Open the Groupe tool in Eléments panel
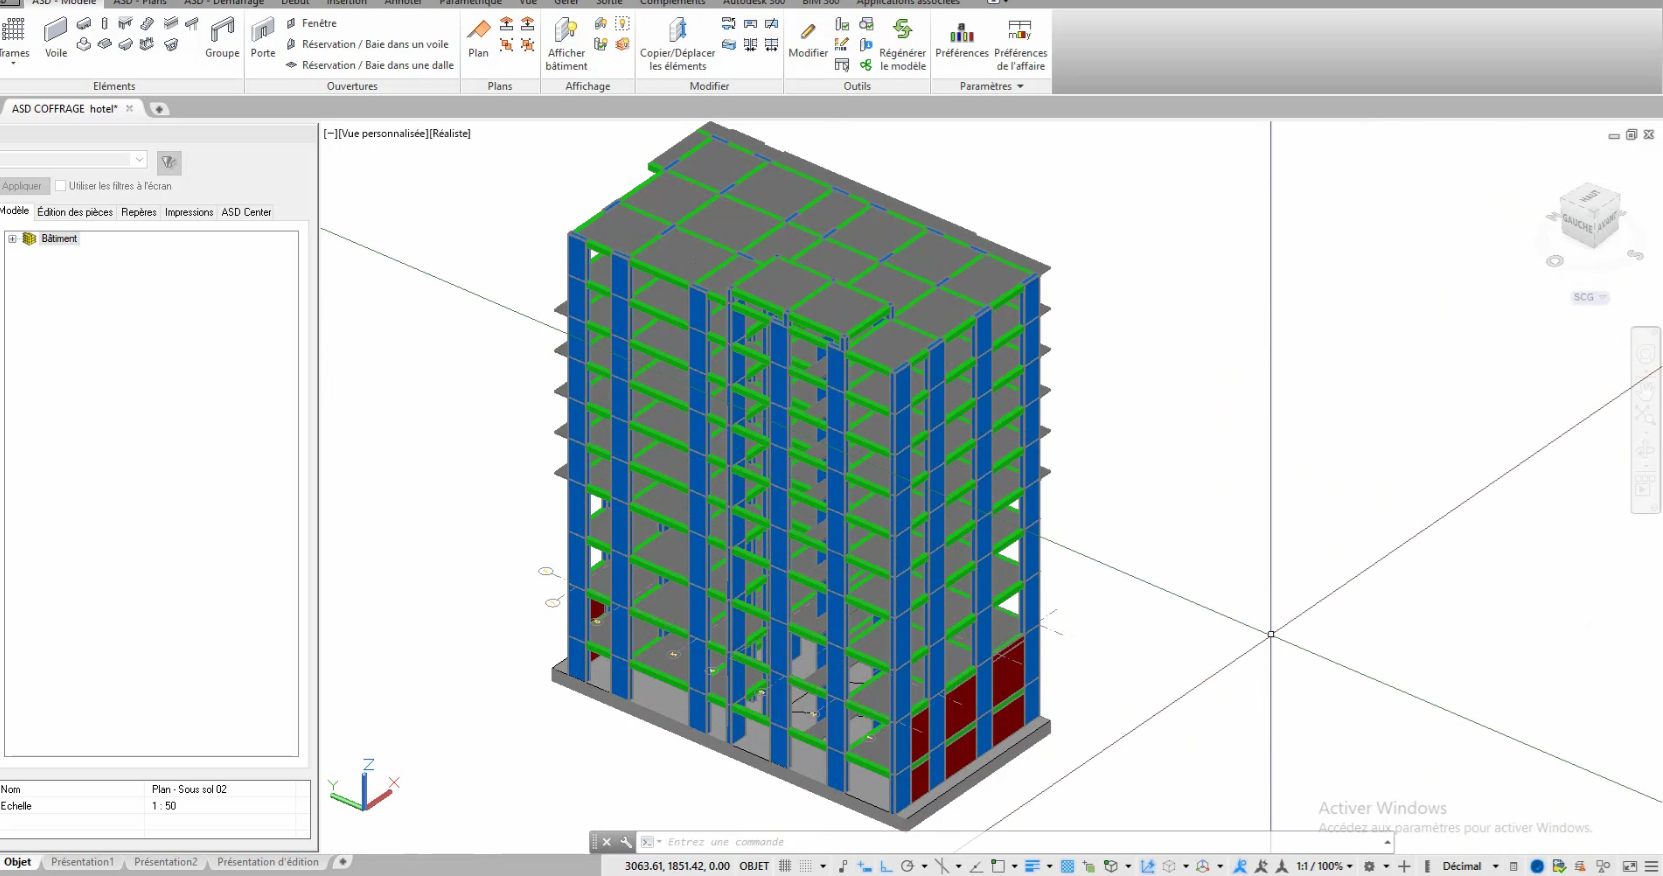The image size is (1663, 876). coord(222,38)
